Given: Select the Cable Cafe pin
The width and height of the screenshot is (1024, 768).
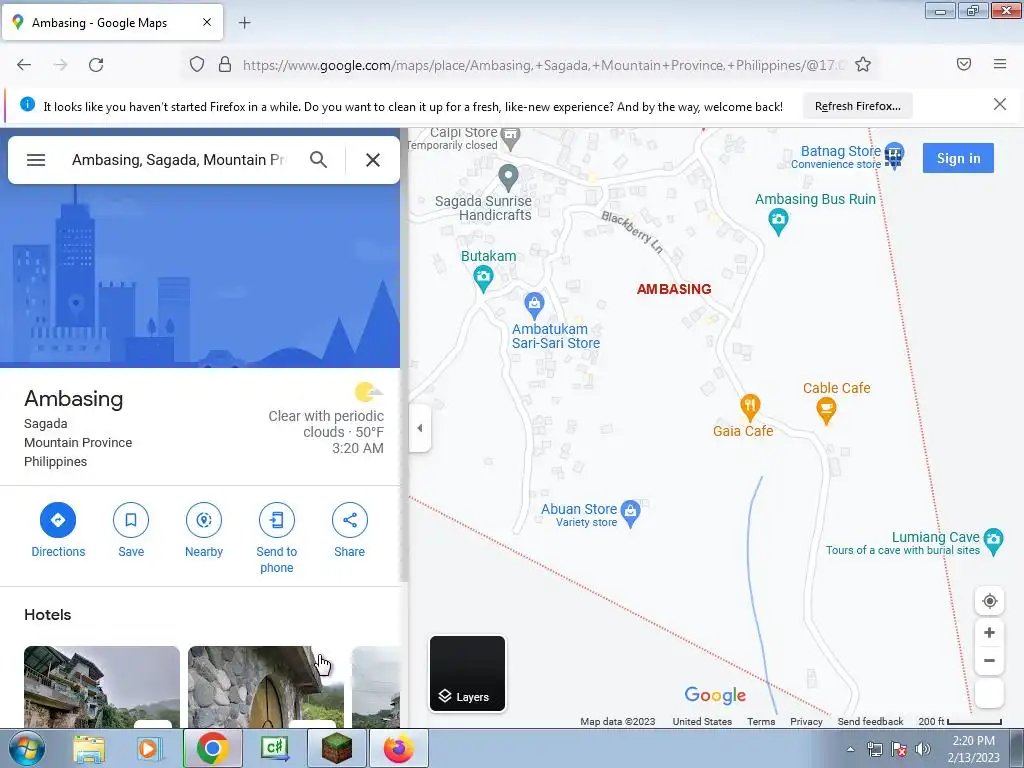Looking at the screenshot, I should 826,411.
